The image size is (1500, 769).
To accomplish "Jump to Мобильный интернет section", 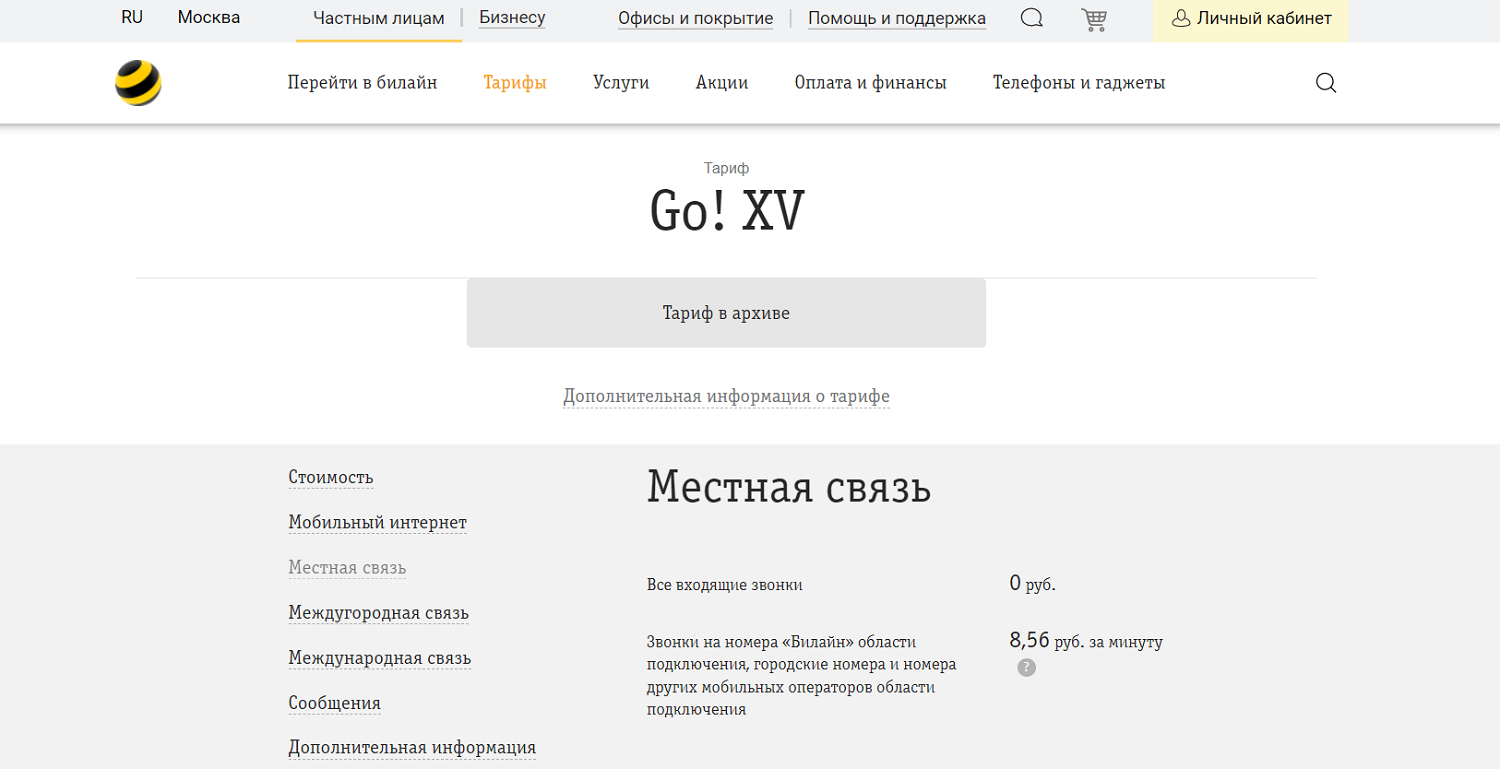I will (377, 523).
